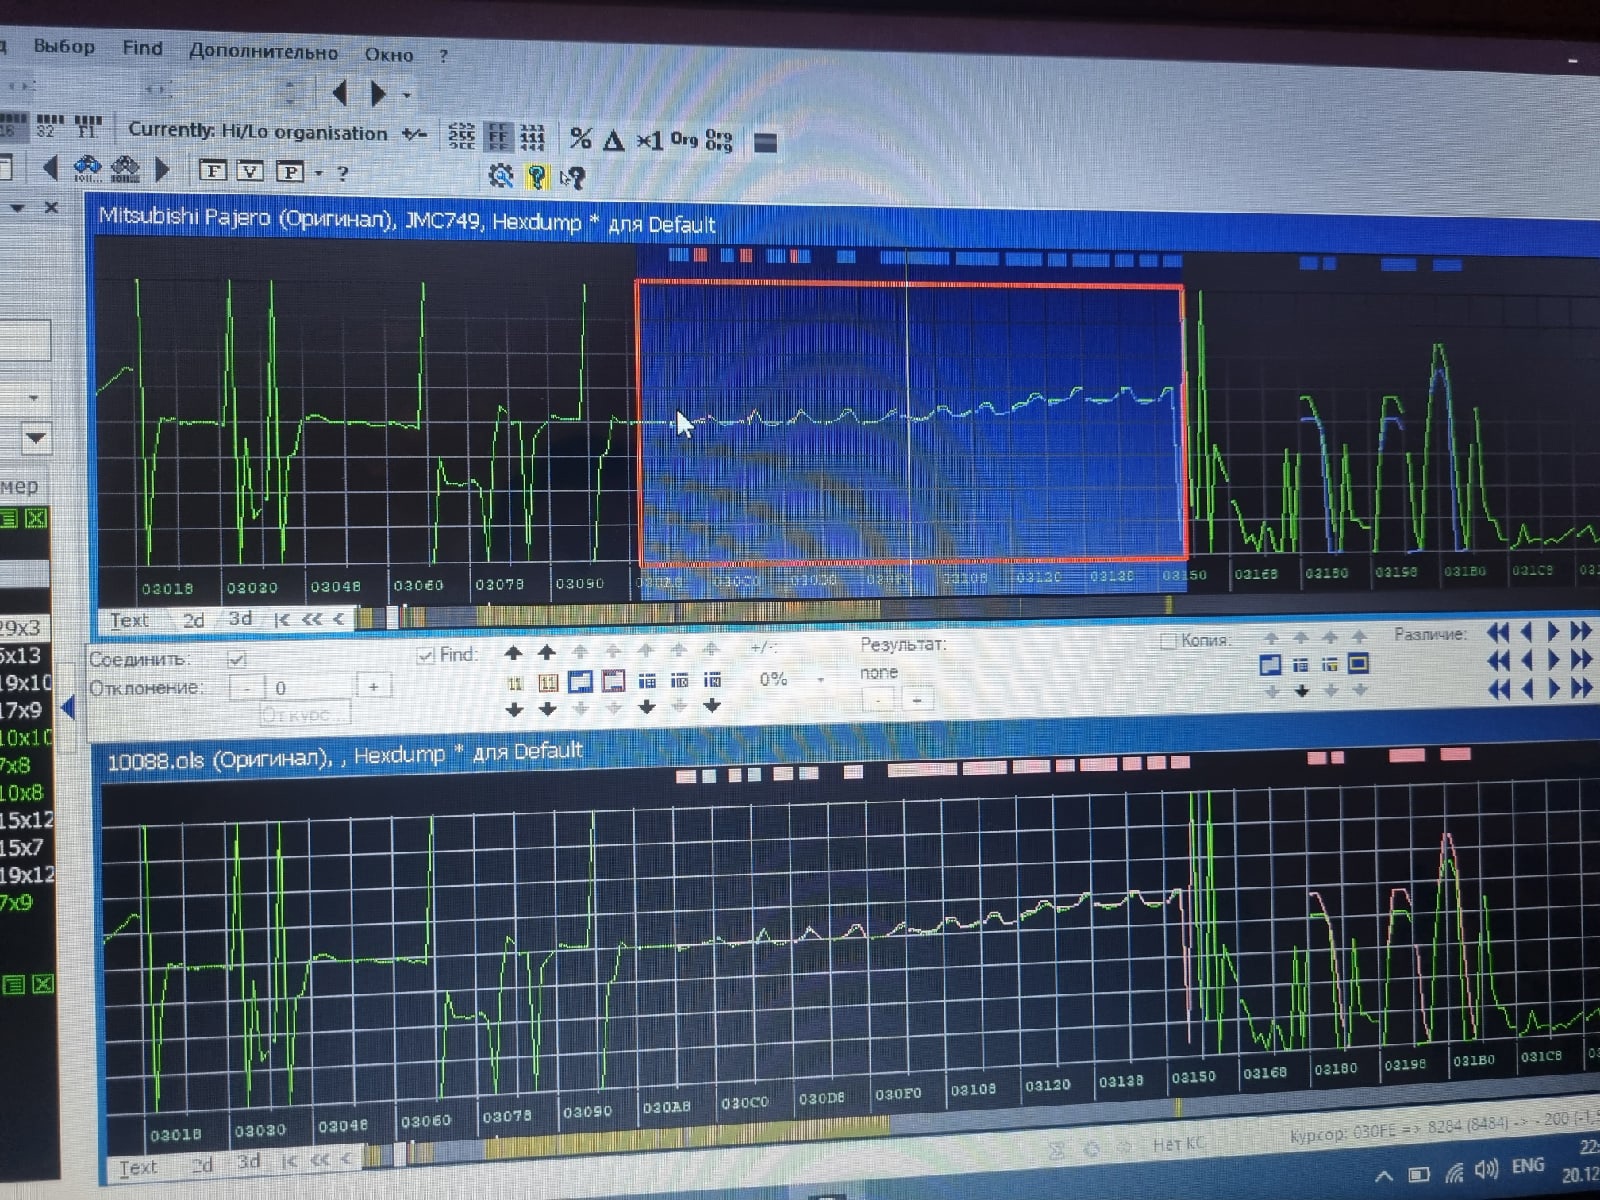Expand dropdown arrow beside the 'P' icon
Viewport: 1600px width, 1200px height.
[318, 173]
